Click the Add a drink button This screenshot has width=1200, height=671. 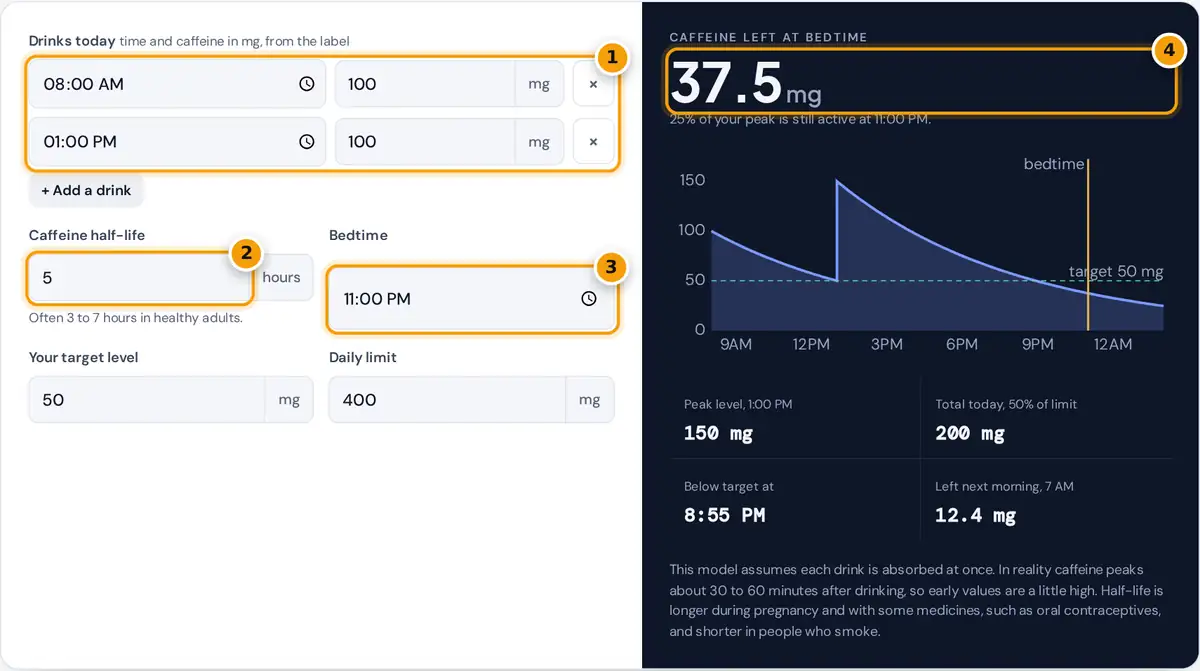pyautogui.click(x=86, y=190)
